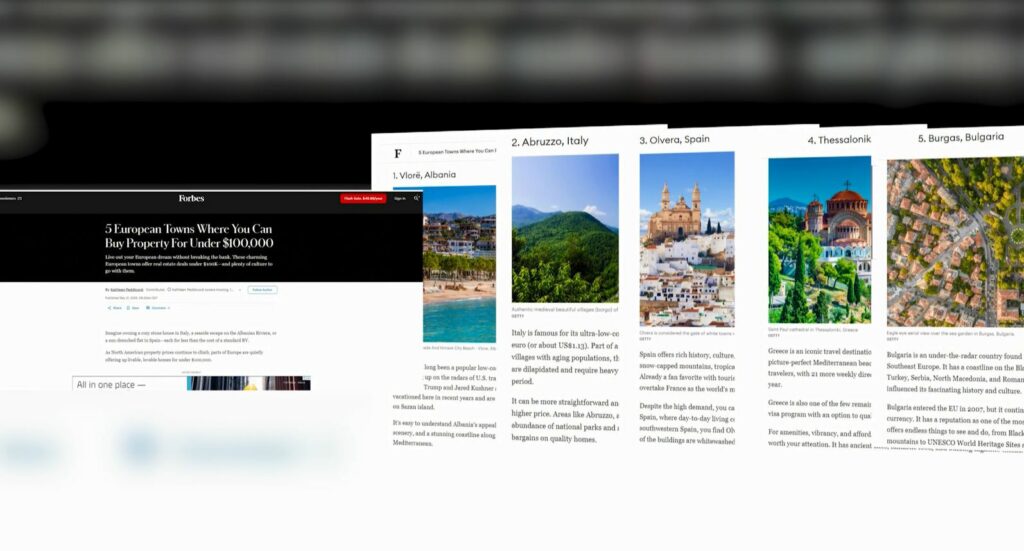Click the article headline about European towns
Screen dimensions: 1024x551
pyautogui.click(x=189, y=236)
